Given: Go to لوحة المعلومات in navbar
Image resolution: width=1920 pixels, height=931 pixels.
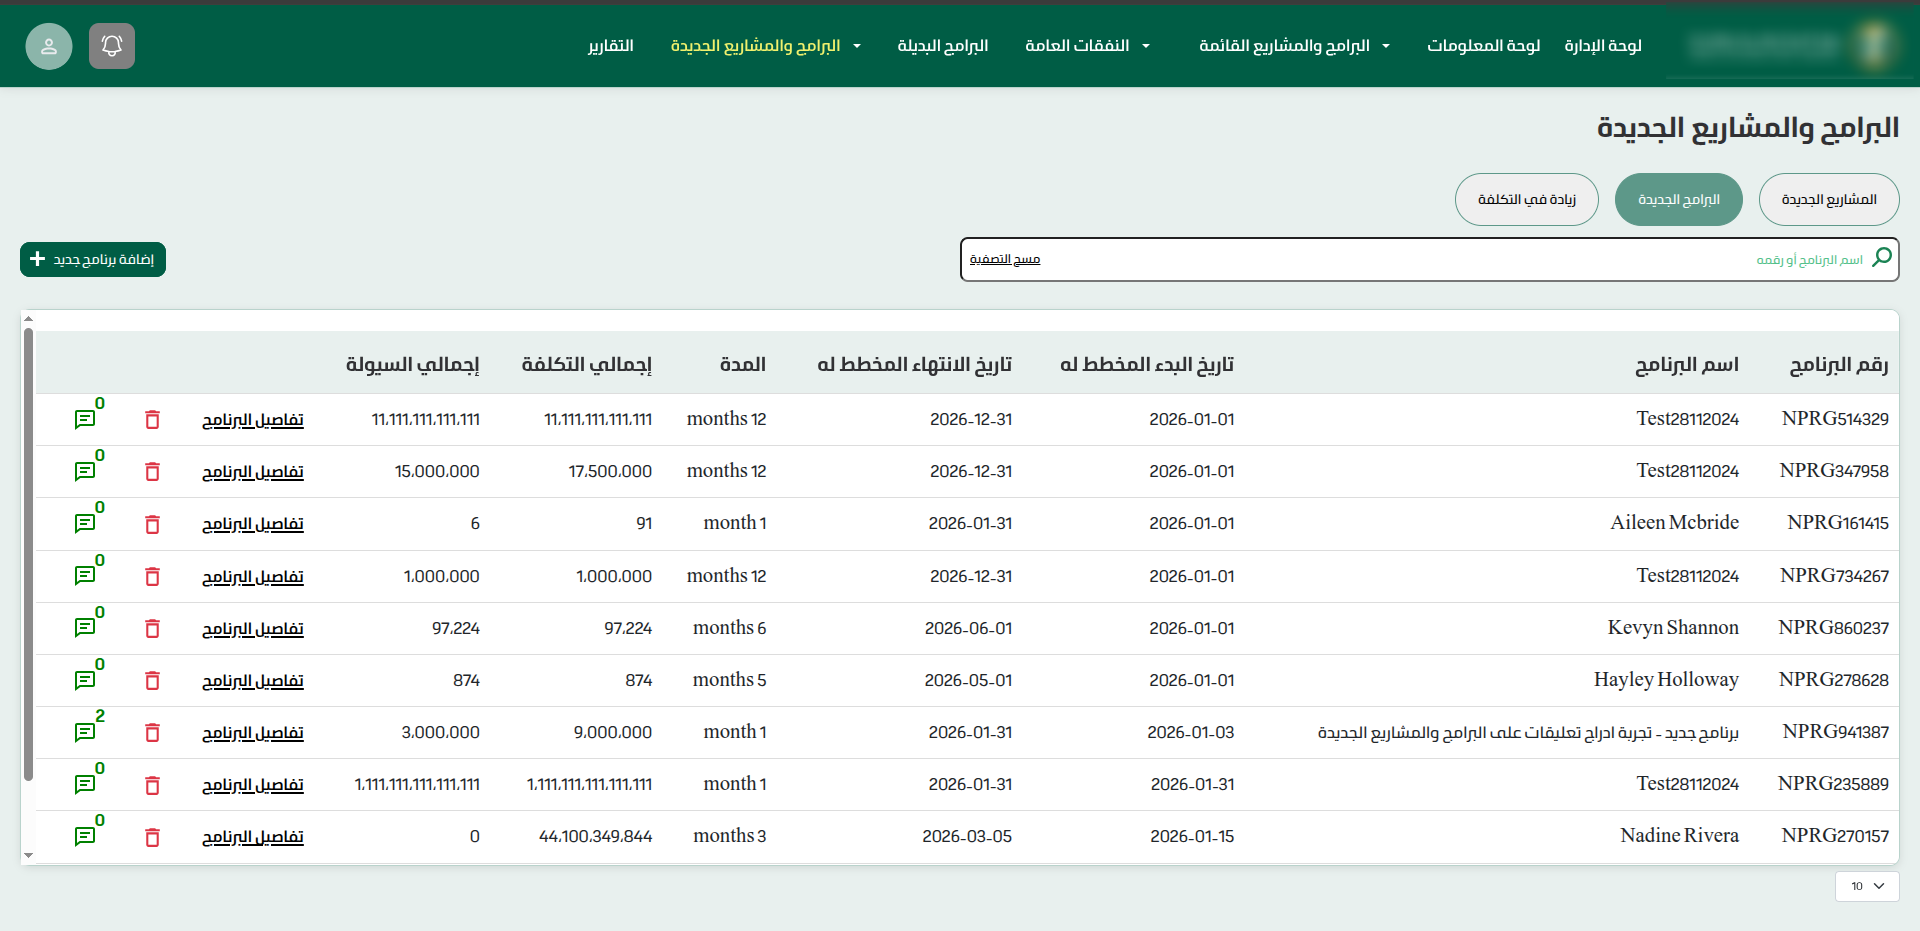Looking at the screenshot, I should pos(1483,46).
